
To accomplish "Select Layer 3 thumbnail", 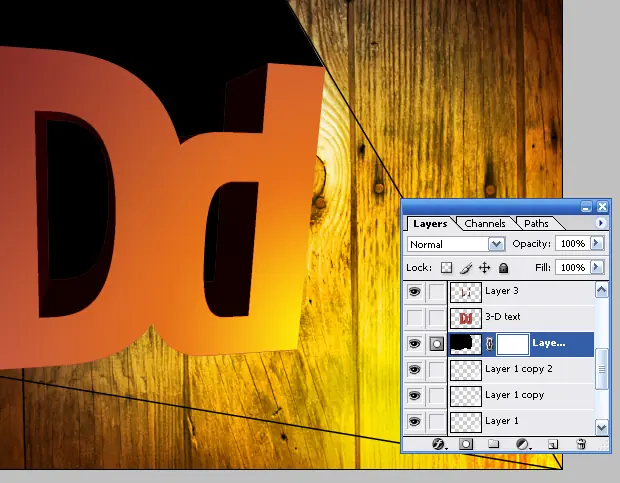I will (x=466, y=292).
